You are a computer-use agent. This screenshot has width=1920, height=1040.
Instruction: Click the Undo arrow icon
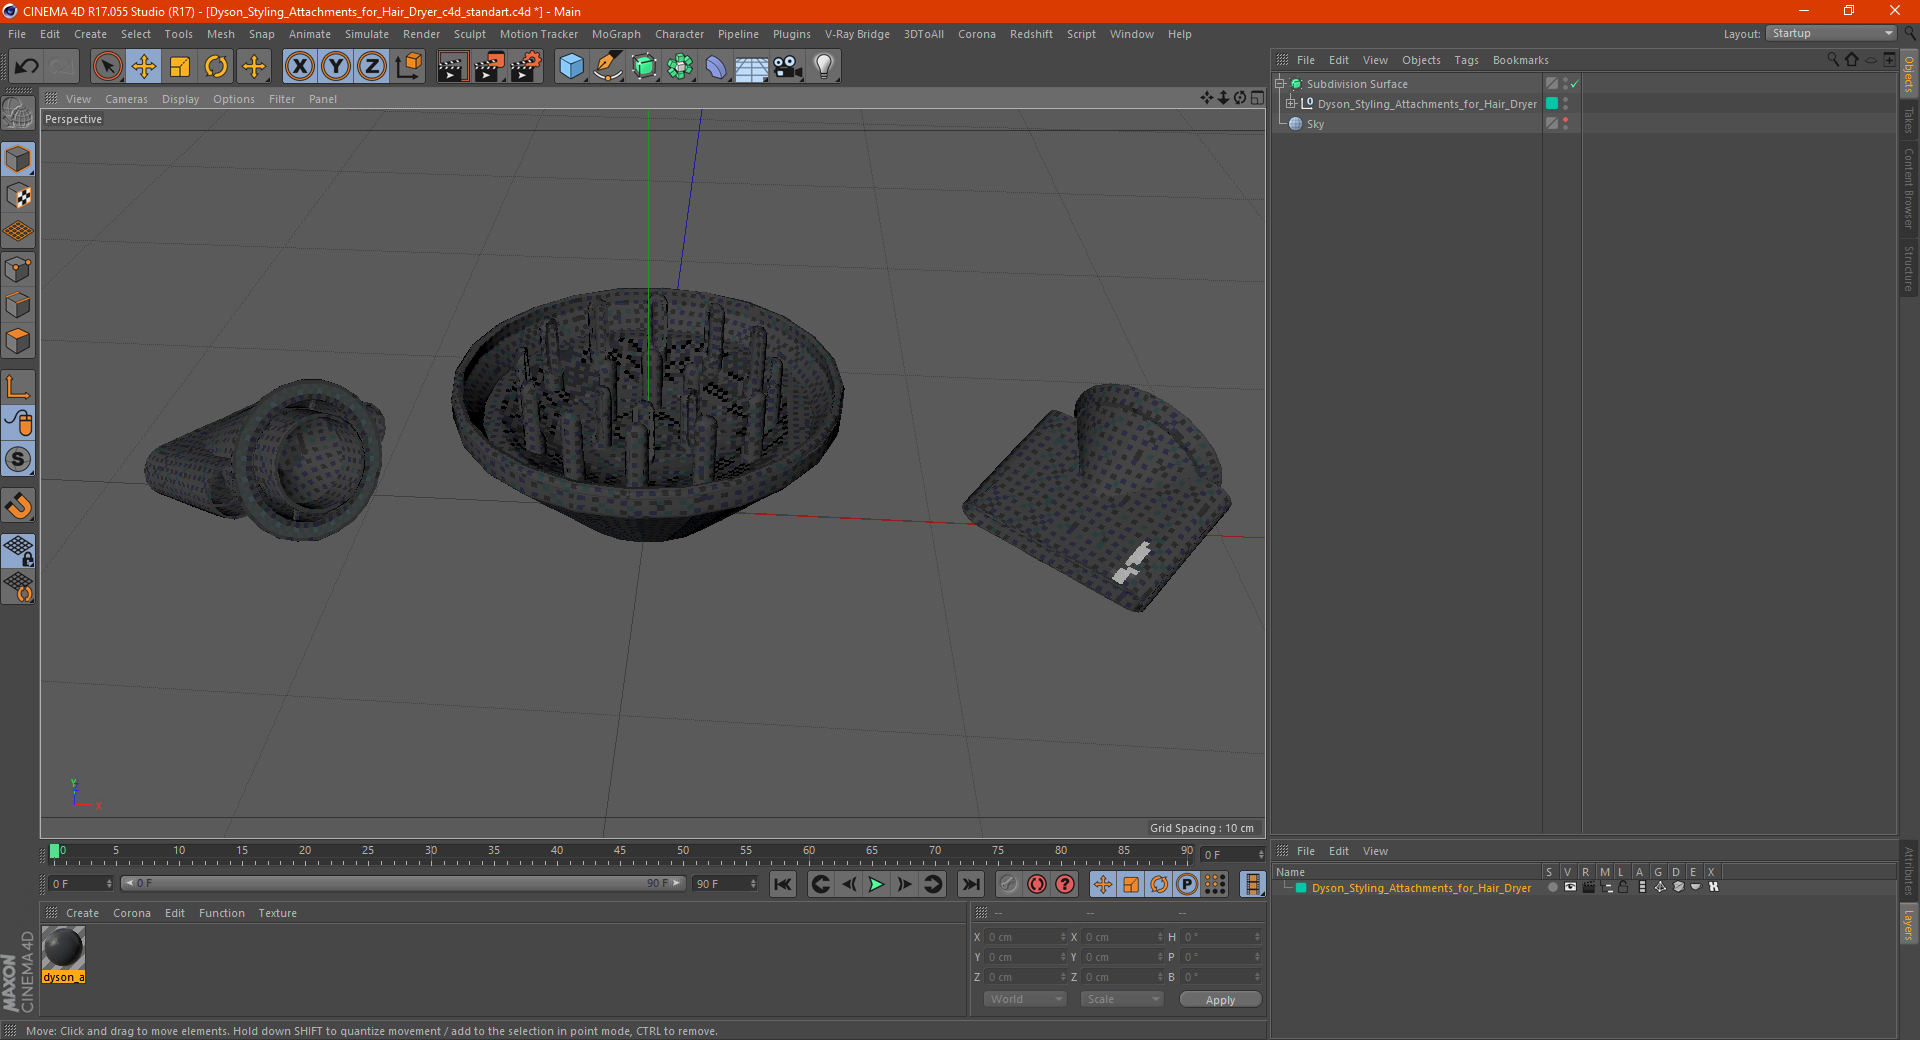(27, 67)
